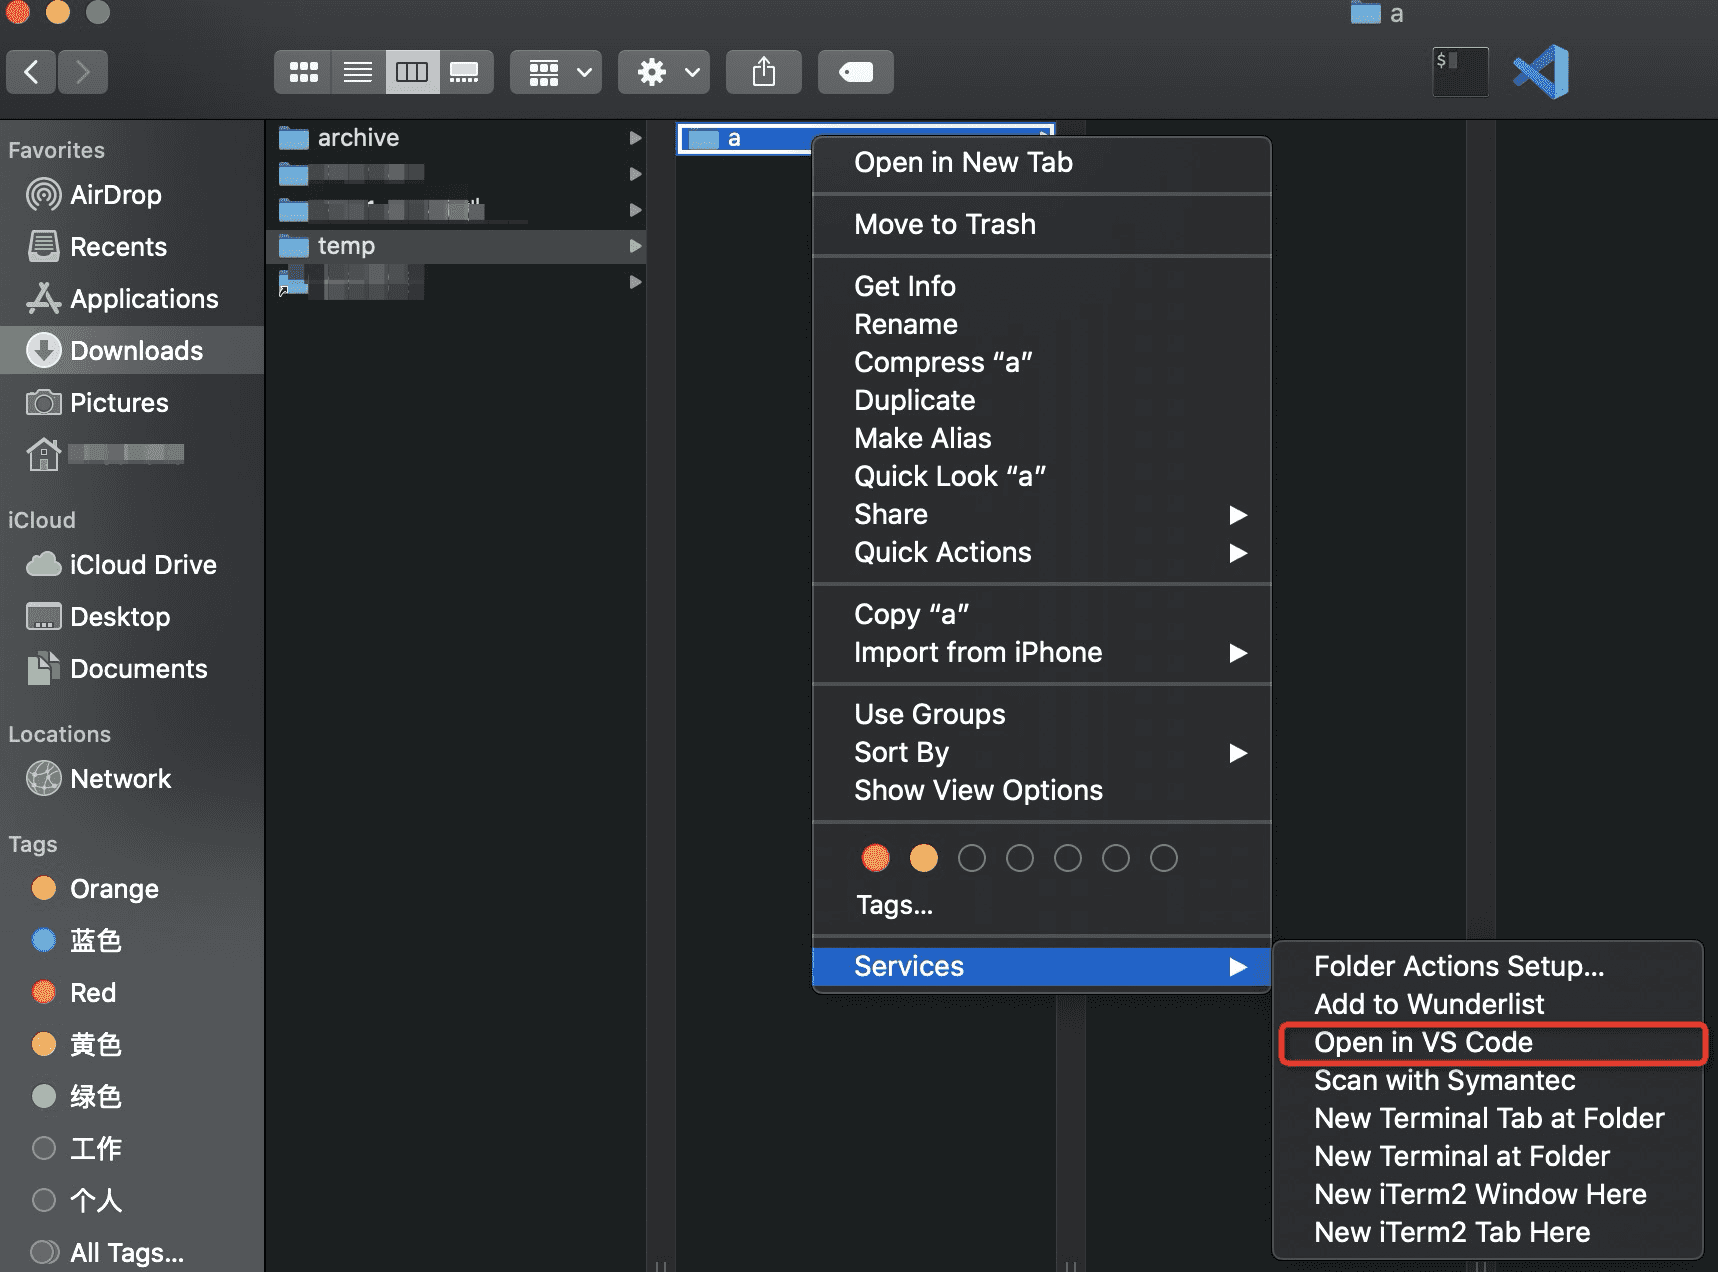Choose New iTerm2 Tab Here

click(1488, 1232)
